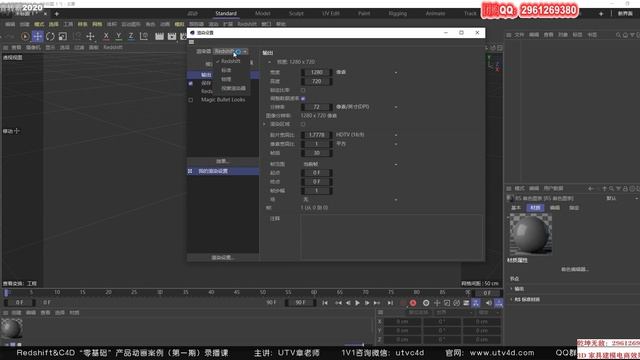The height and width of the screenshot is (360, 640).
Task: Toggle scale keyframe recording icon
Action: pyautogui.click(x=447, y=303)
